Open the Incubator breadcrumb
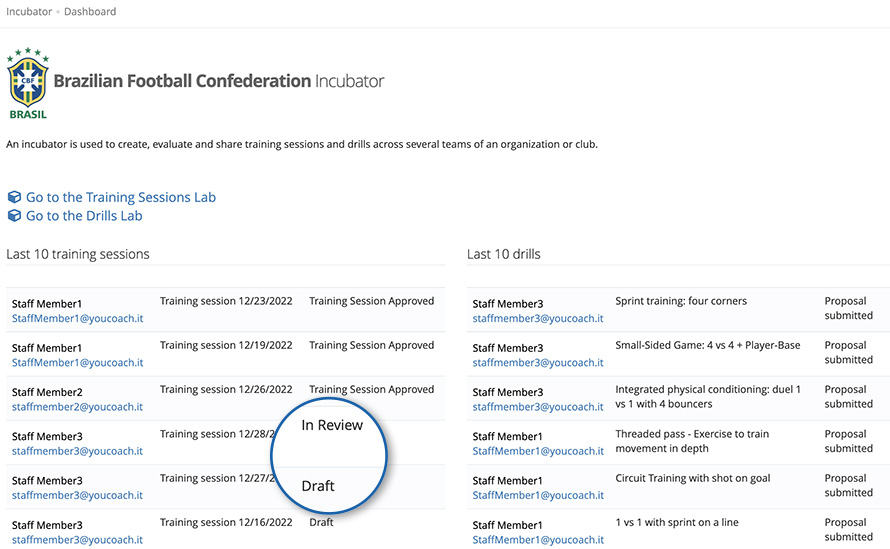This screenshot has width=890, height=549. [29, 11]
